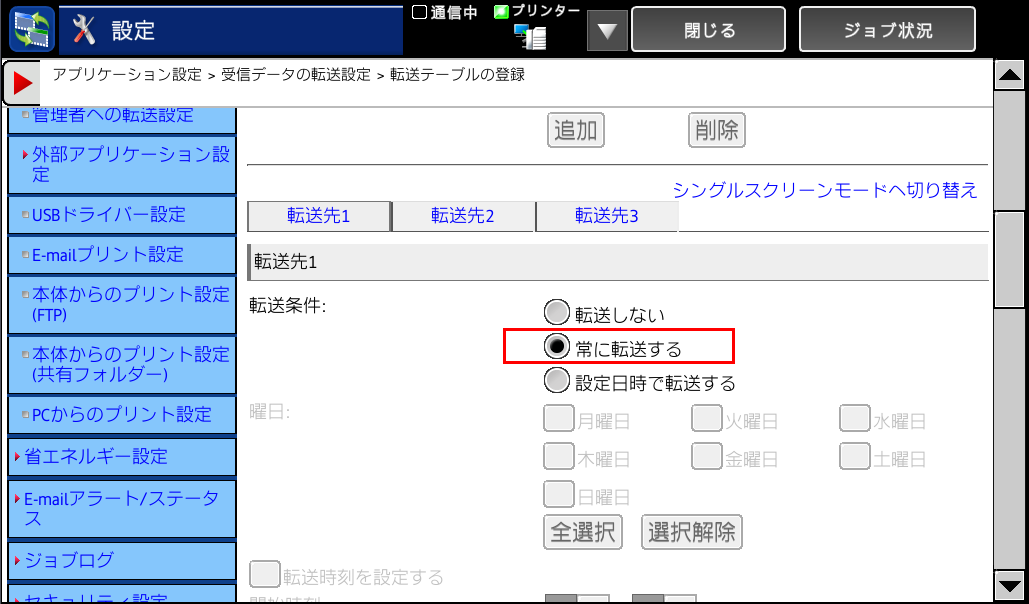Click シングルスクリーンモードへ切り替え link
Screen dimensions: 1029x604
pos(825,190)
